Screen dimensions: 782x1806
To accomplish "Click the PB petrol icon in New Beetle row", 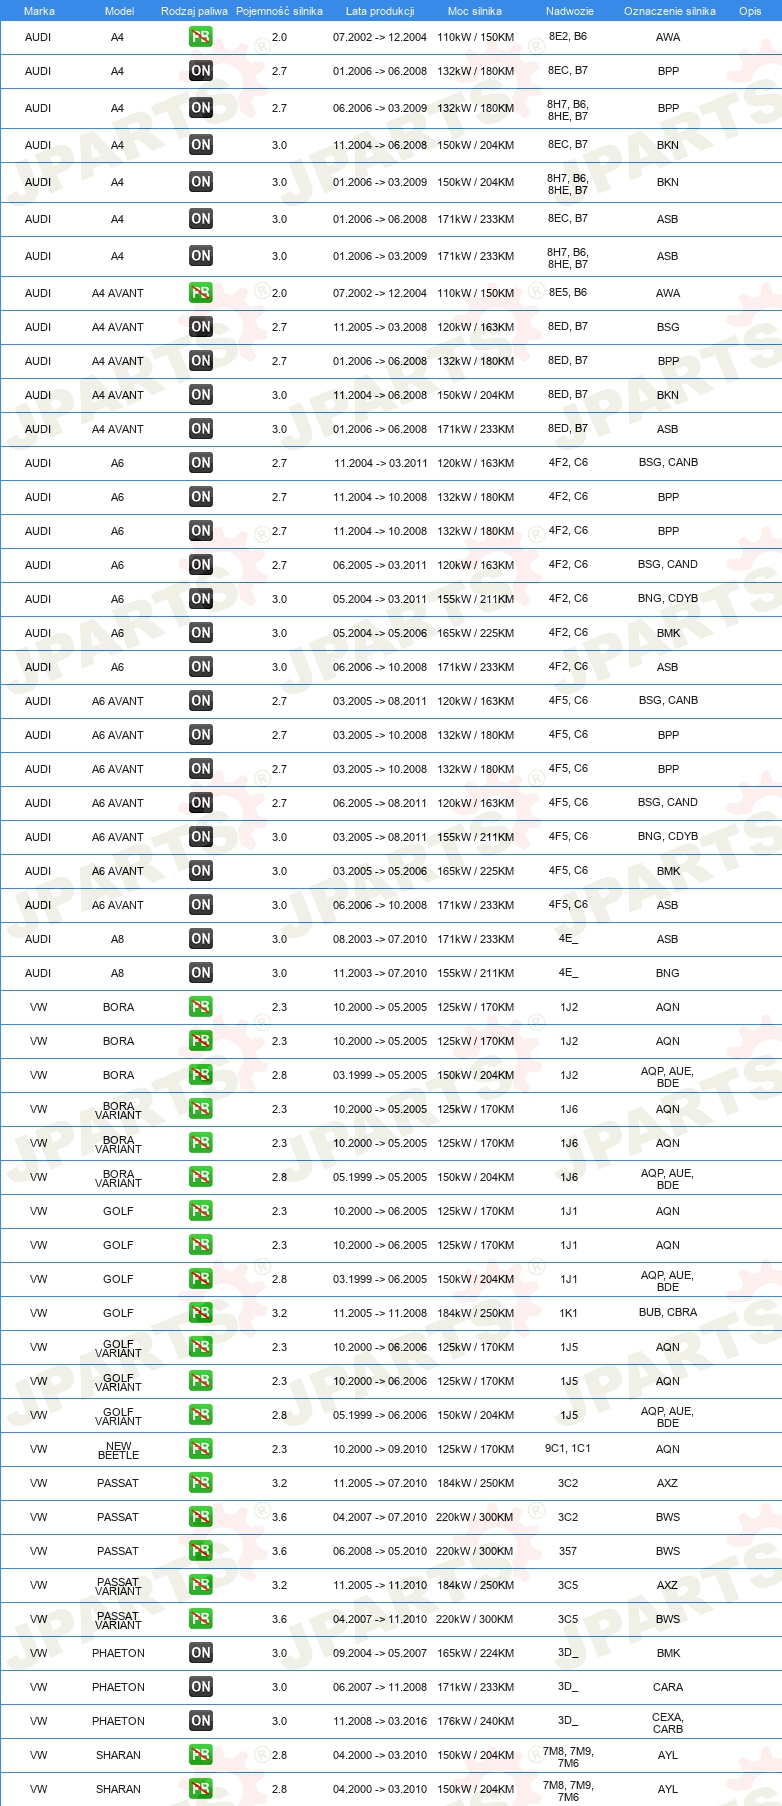I will pos(200,1449).
